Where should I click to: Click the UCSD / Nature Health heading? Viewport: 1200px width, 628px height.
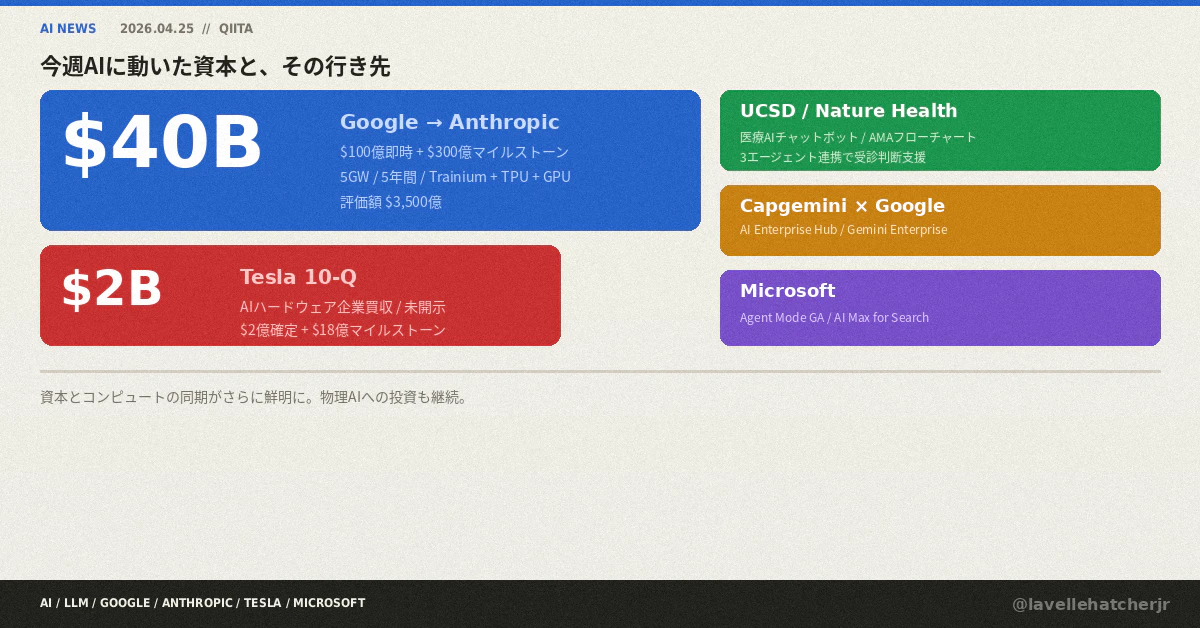click(x=849, y=111)
